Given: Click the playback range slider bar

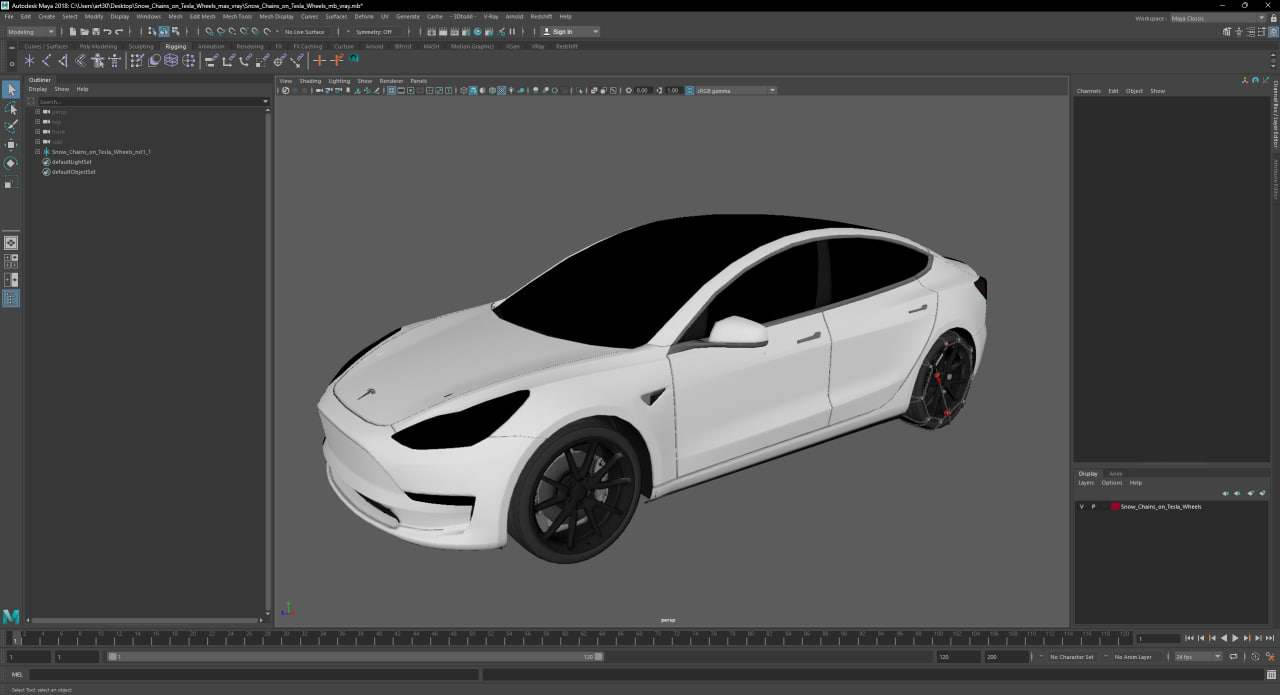Looking at the screenshot, I should [355, 657].
